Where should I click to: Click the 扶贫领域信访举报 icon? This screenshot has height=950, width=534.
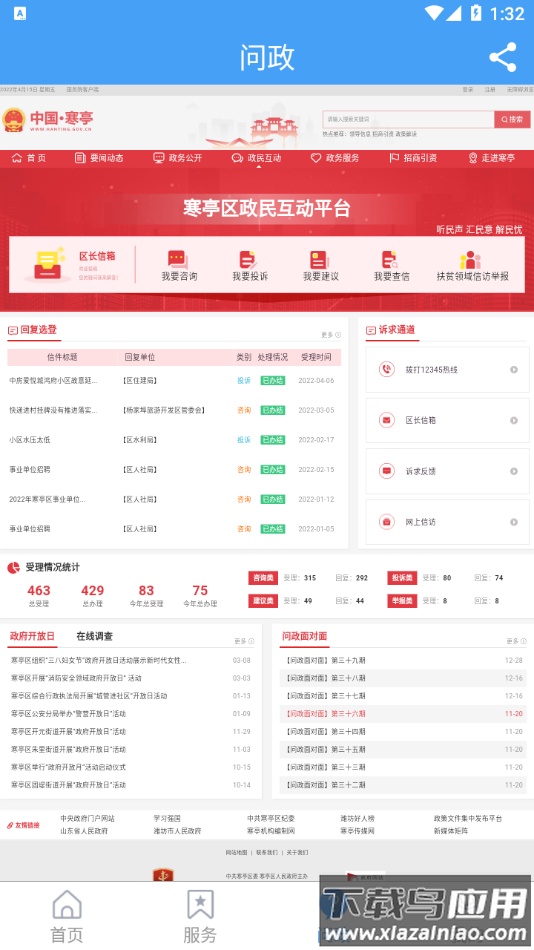[470, 260]
